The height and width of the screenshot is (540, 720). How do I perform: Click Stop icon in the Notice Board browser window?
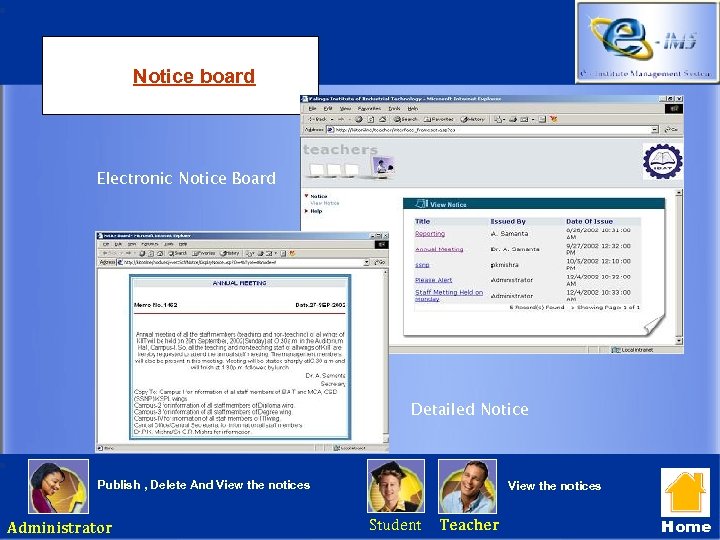(x=142, y=253)
